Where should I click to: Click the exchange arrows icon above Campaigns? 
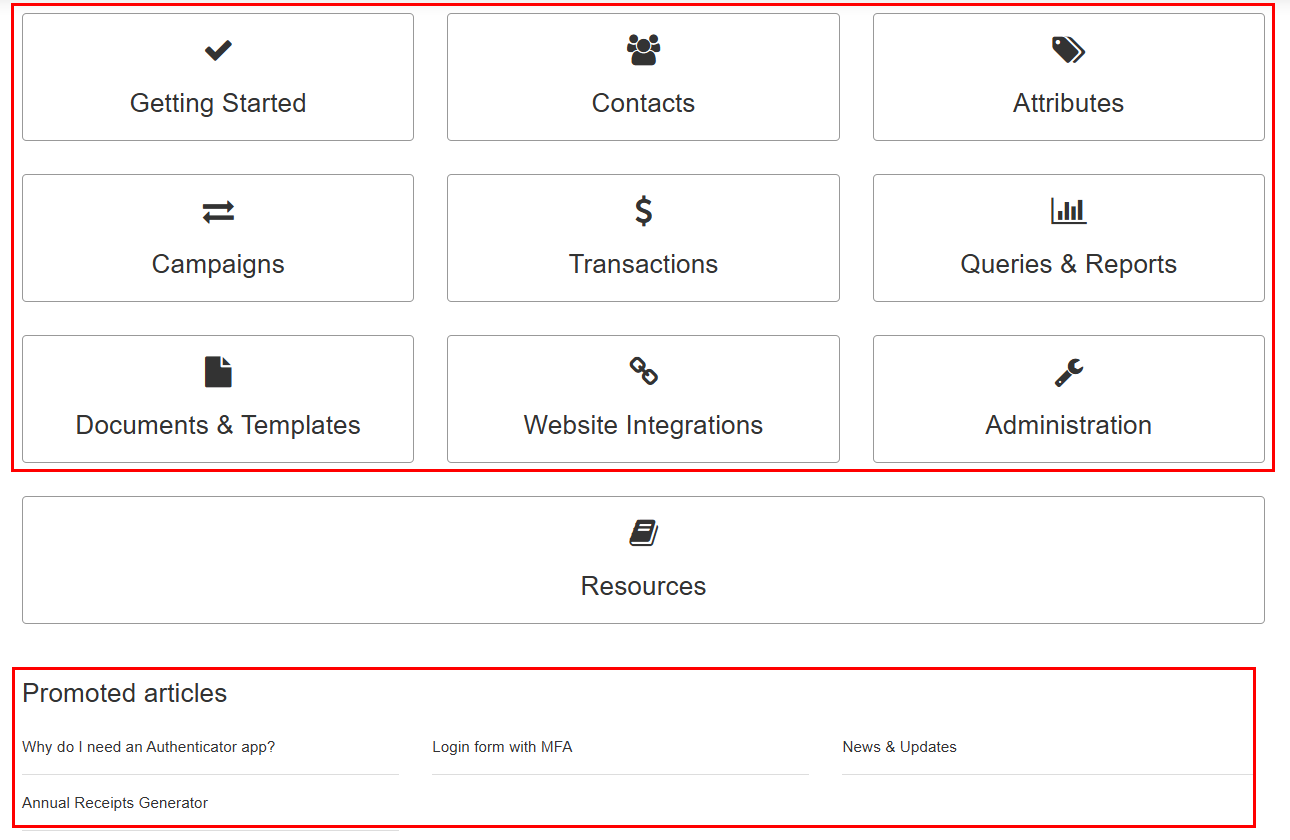point(218,211)
